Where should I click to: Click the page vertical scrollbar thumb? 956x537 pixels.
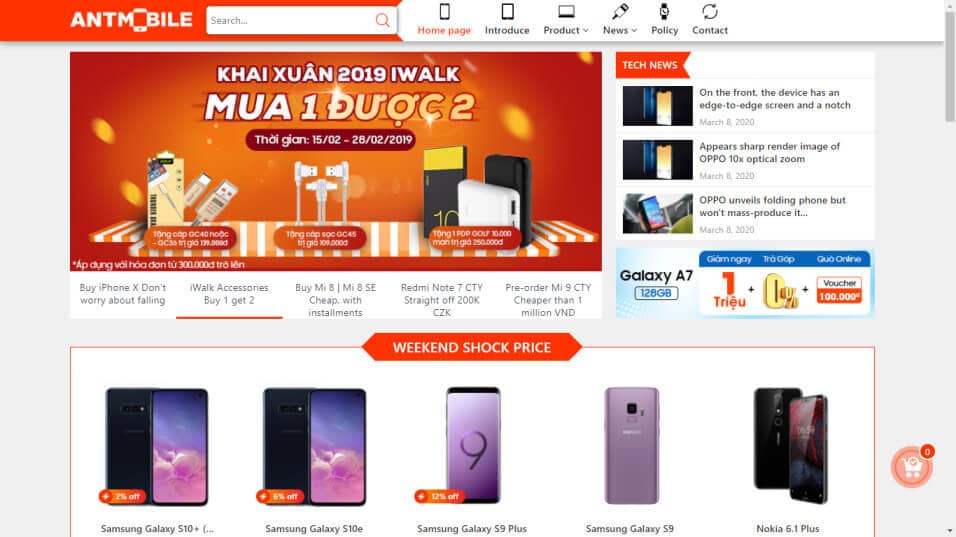click(950, 67)
